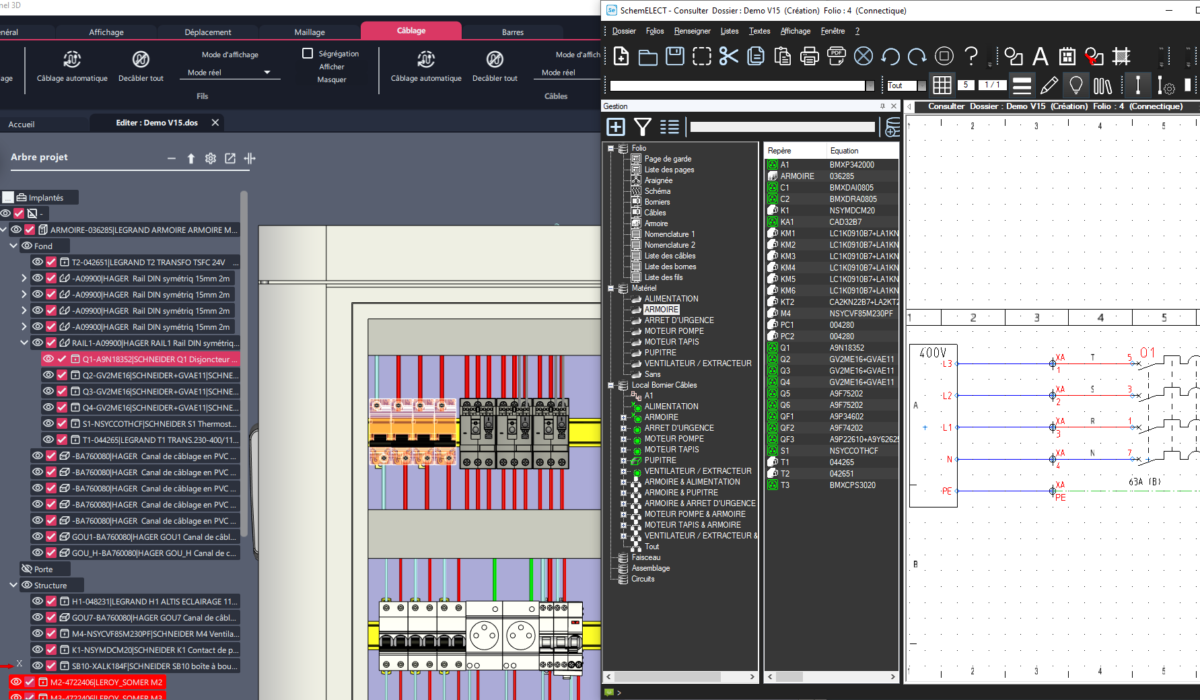Click the pencil edit icon
Screen dimensions: 1200x700
(1049, 85)
